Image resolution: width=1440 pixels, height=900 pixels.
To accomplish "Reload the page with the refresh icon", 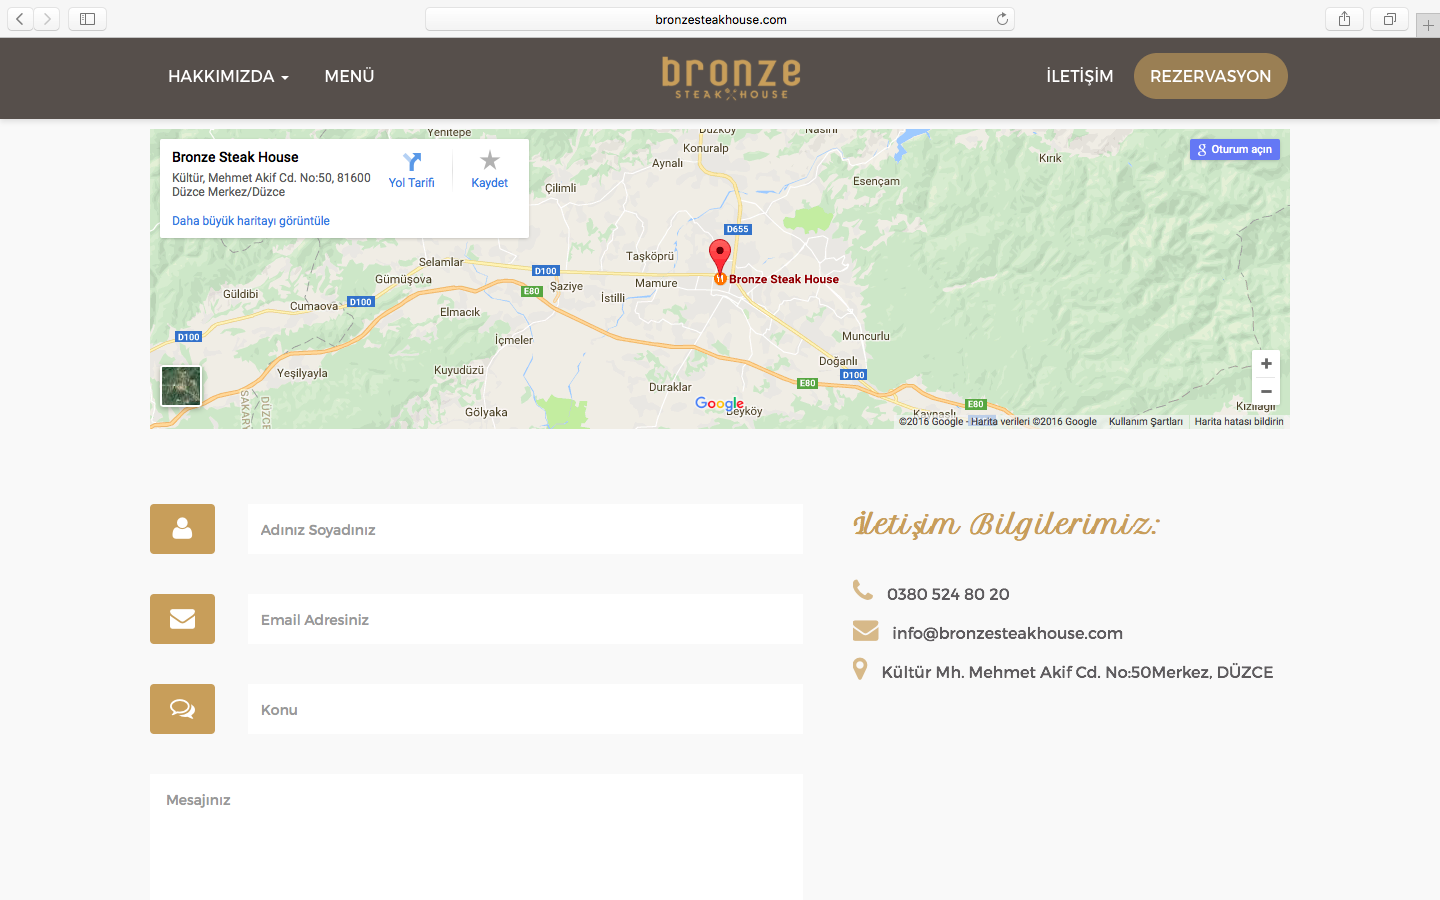I will [1002, 19].
